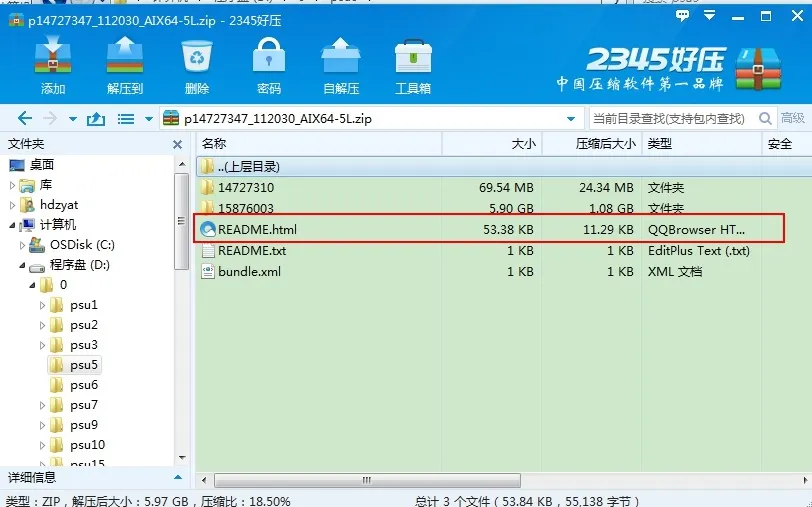Click folder tree scroll up arrow

coord(182,164)
